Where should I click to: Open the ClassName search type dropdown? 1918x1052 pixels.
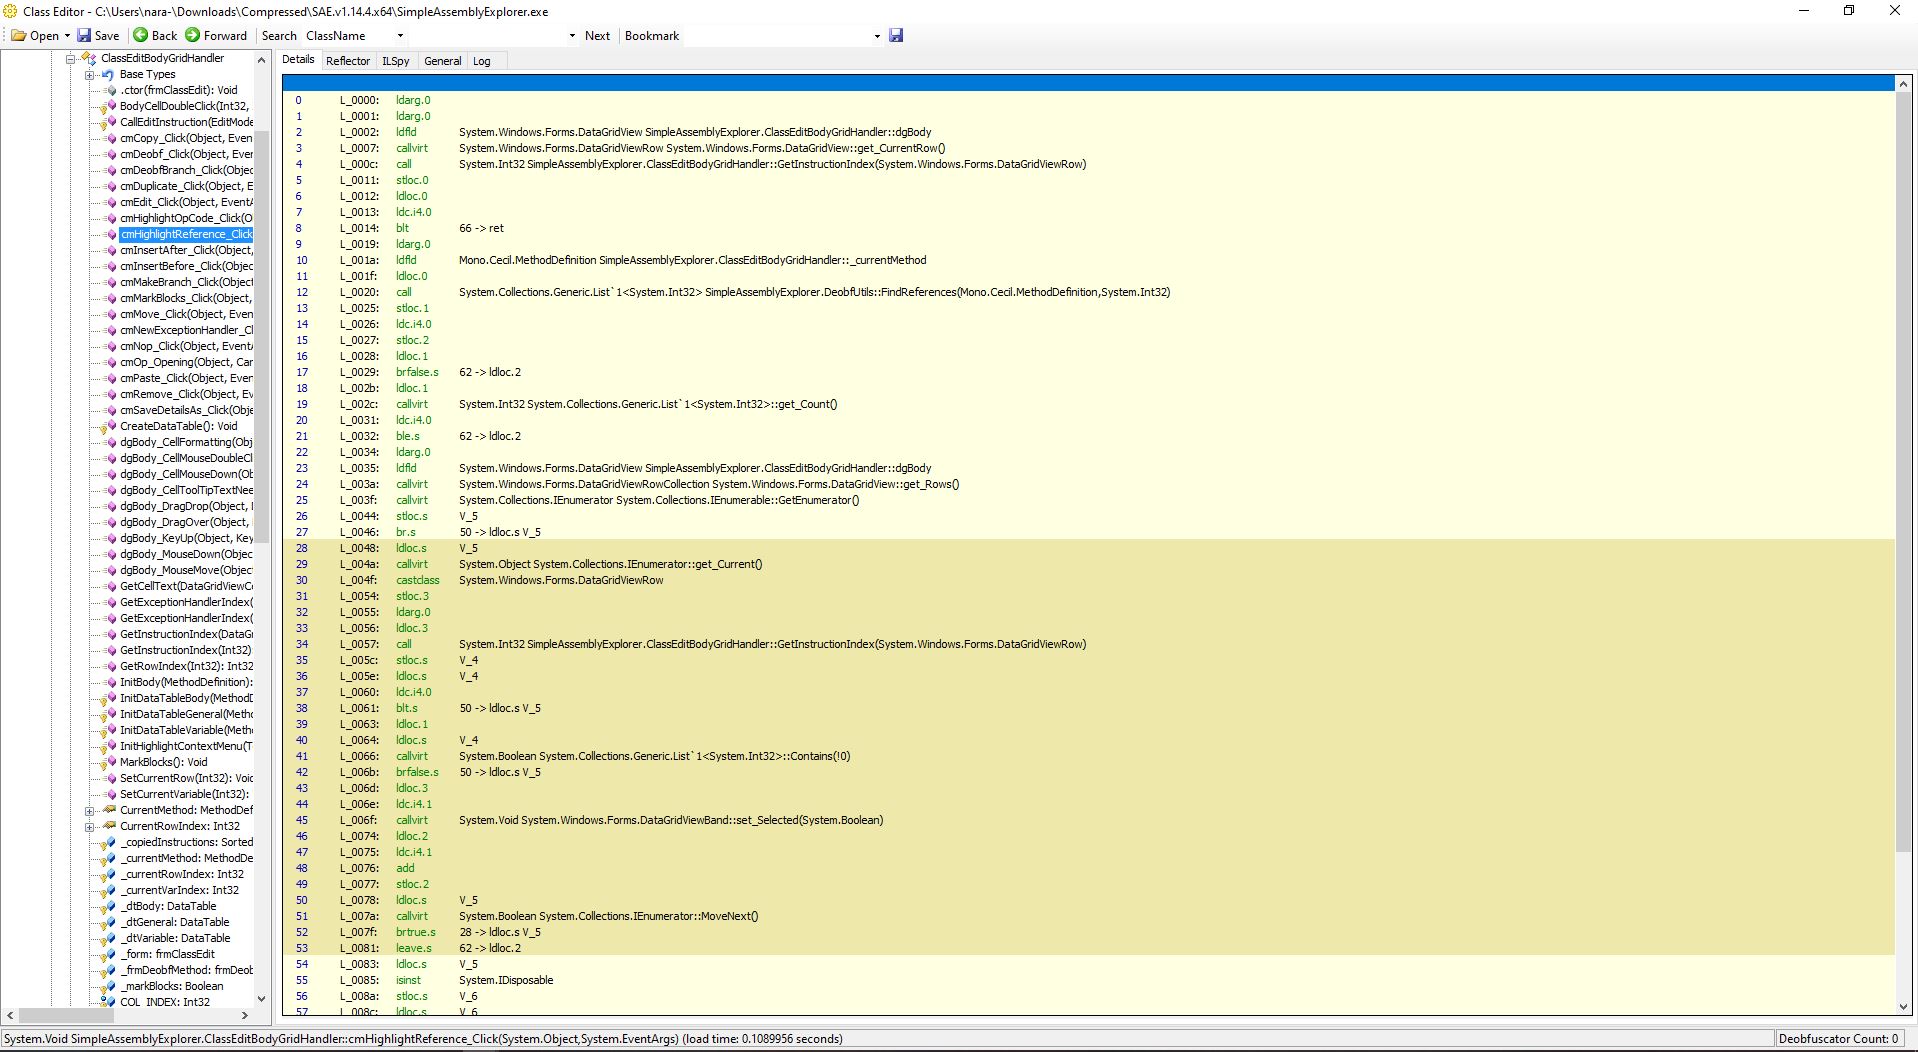click(x=400, y=36)
